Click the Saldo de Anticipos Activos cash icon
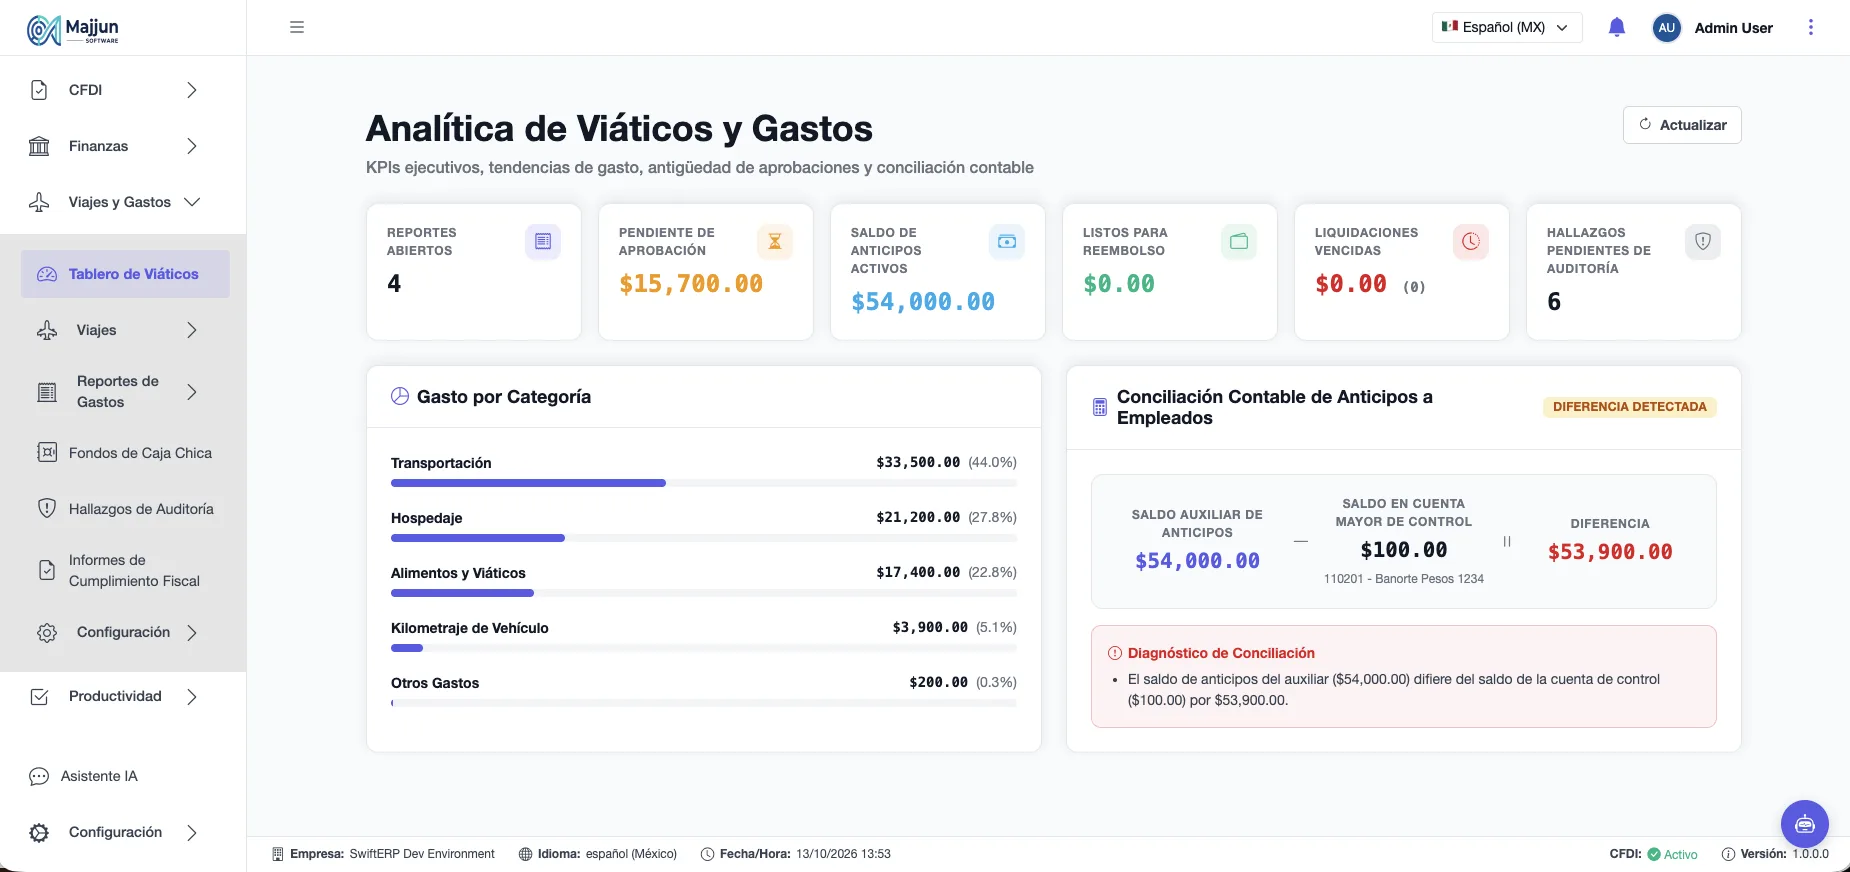The width and height of the screenshot is (1850, 872). [1007, 241]
